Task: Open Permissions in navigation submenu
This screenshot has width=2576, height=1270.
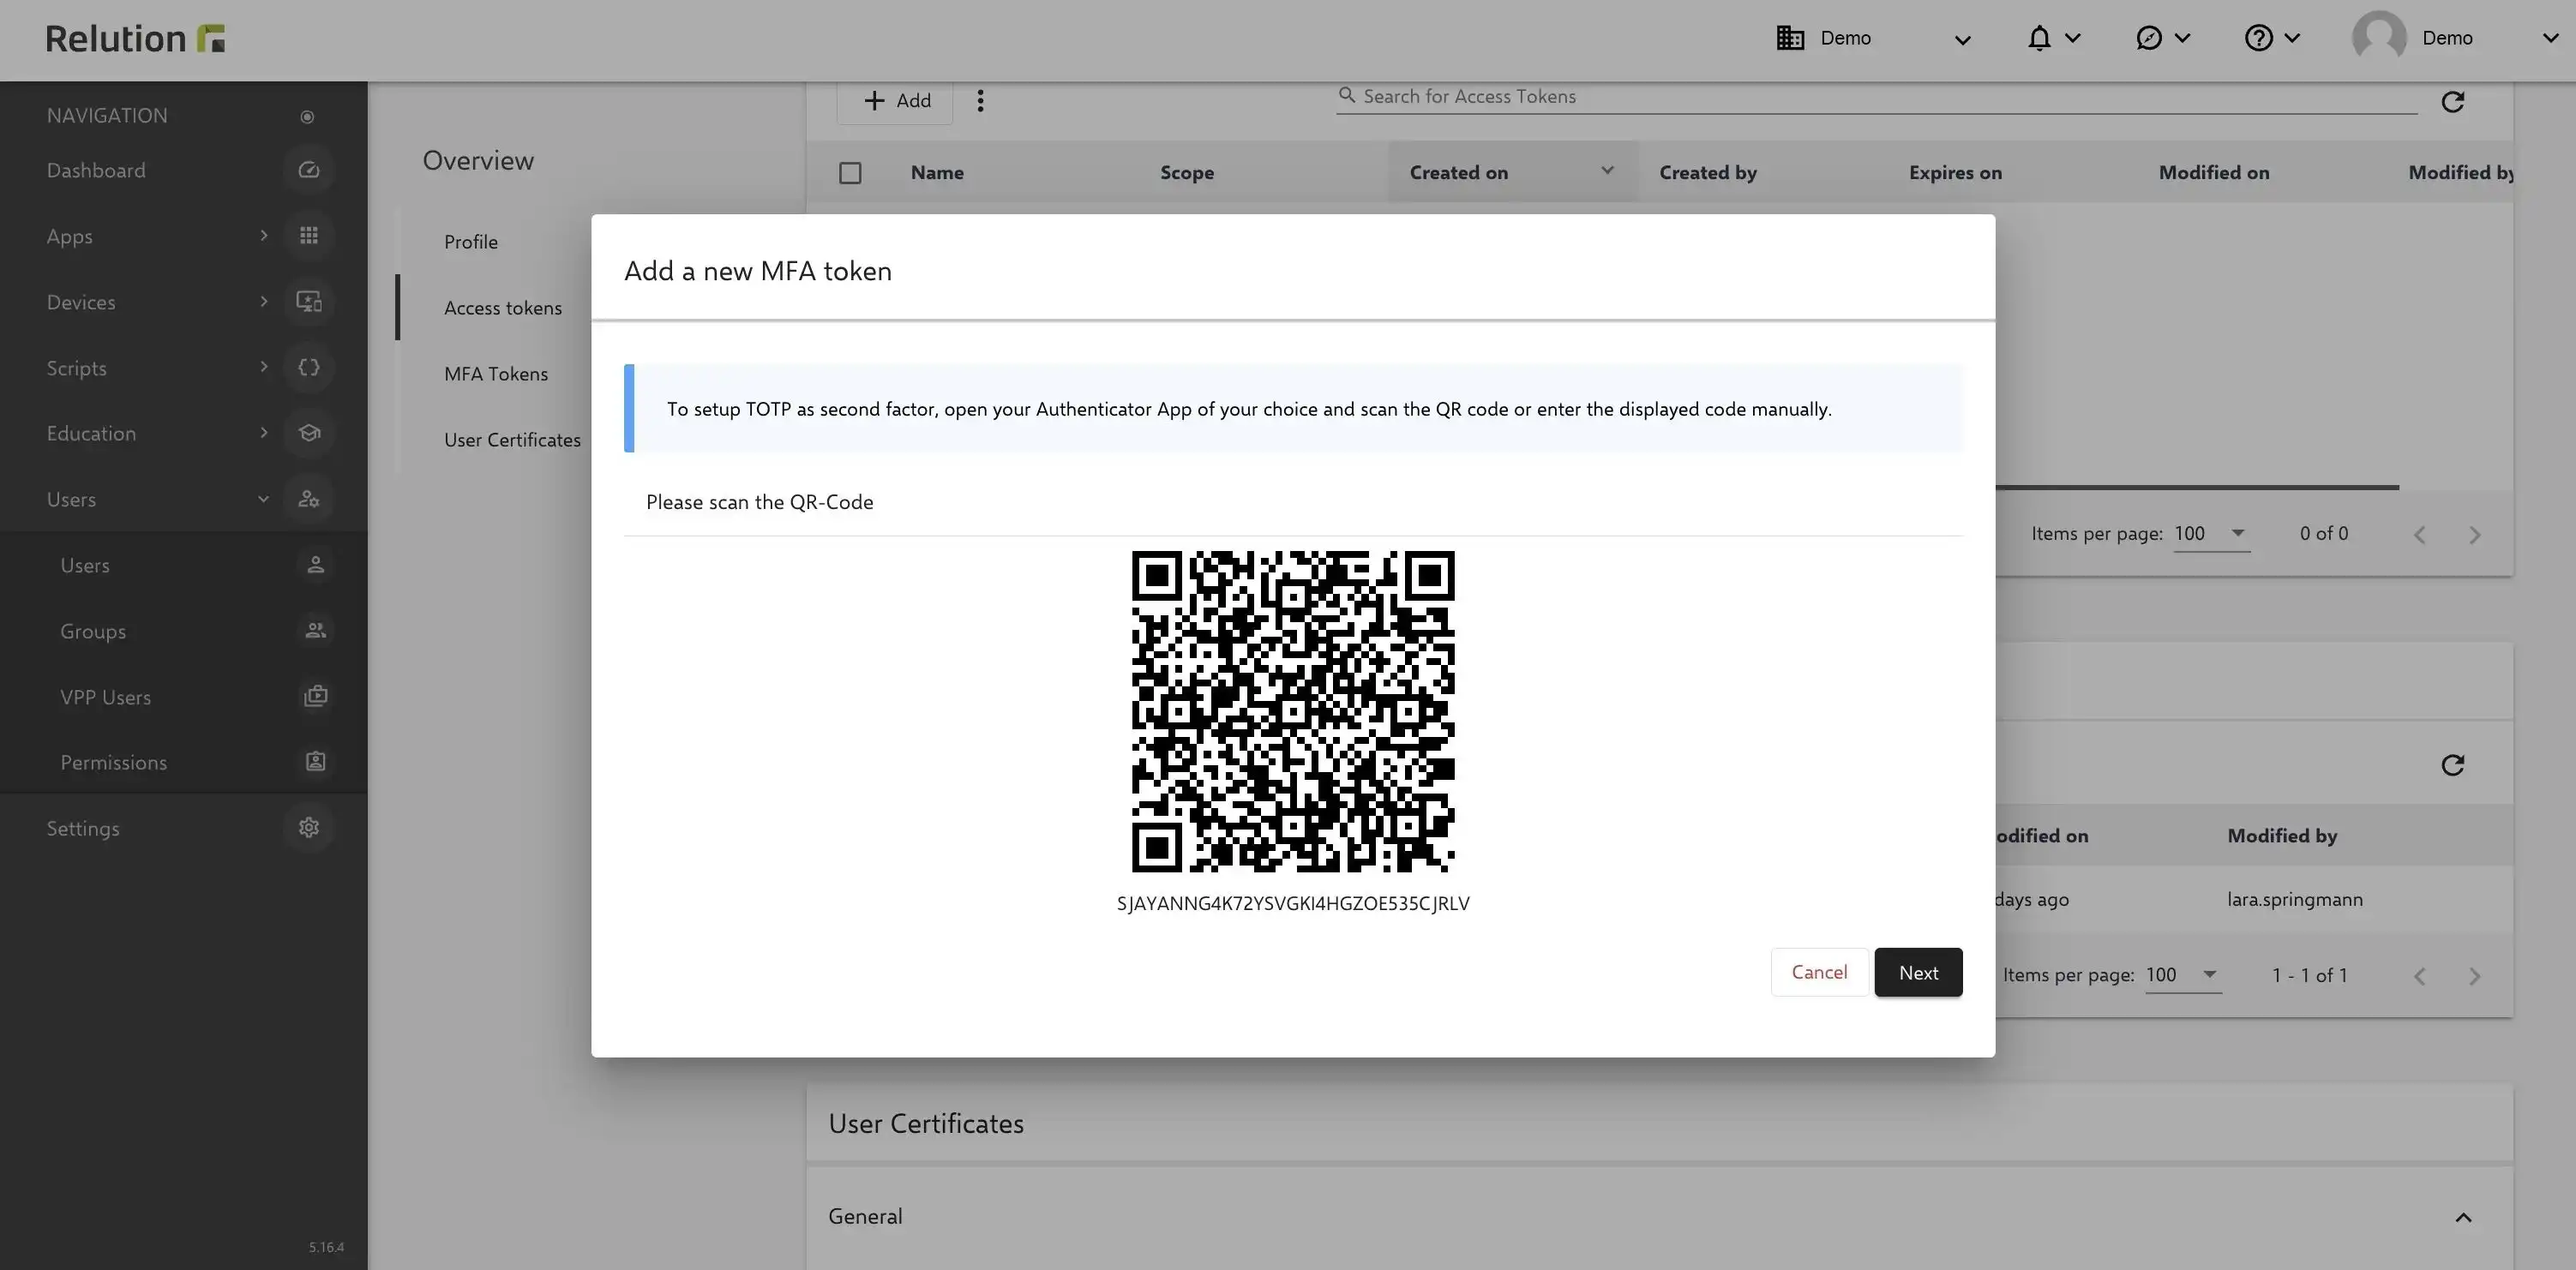Action: 114,762
